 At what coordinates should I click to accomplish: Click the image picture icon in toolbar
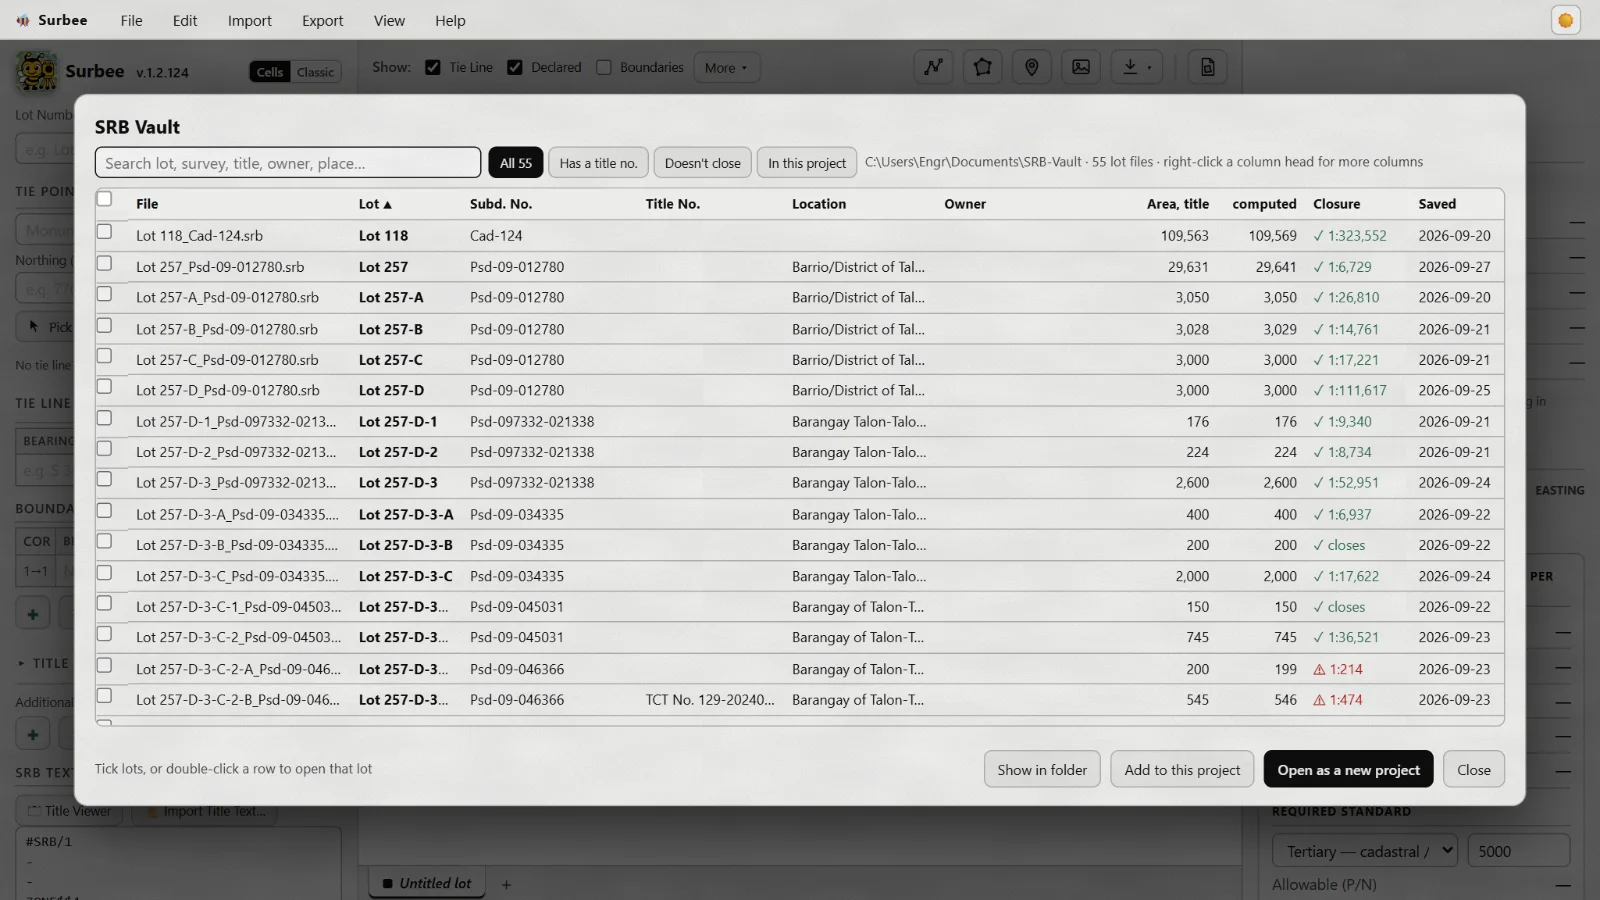coord(1081,67)
